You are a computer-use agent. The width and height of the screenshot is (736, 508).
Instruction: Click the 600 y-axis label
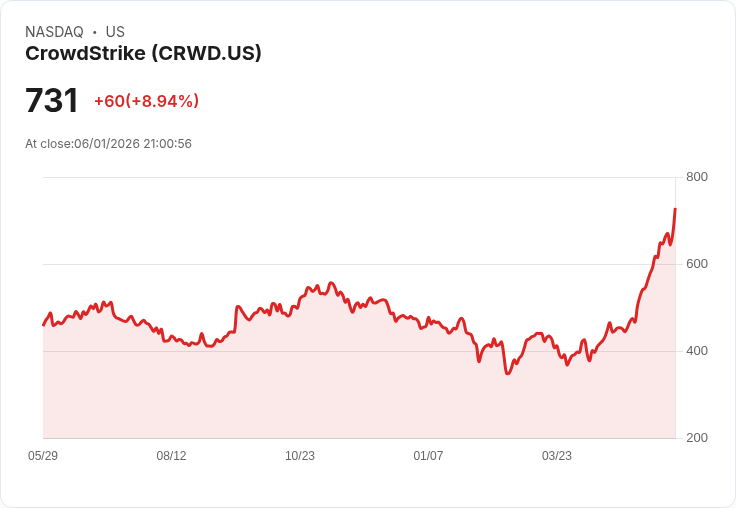pyautogui.click(x=697, y=264)
